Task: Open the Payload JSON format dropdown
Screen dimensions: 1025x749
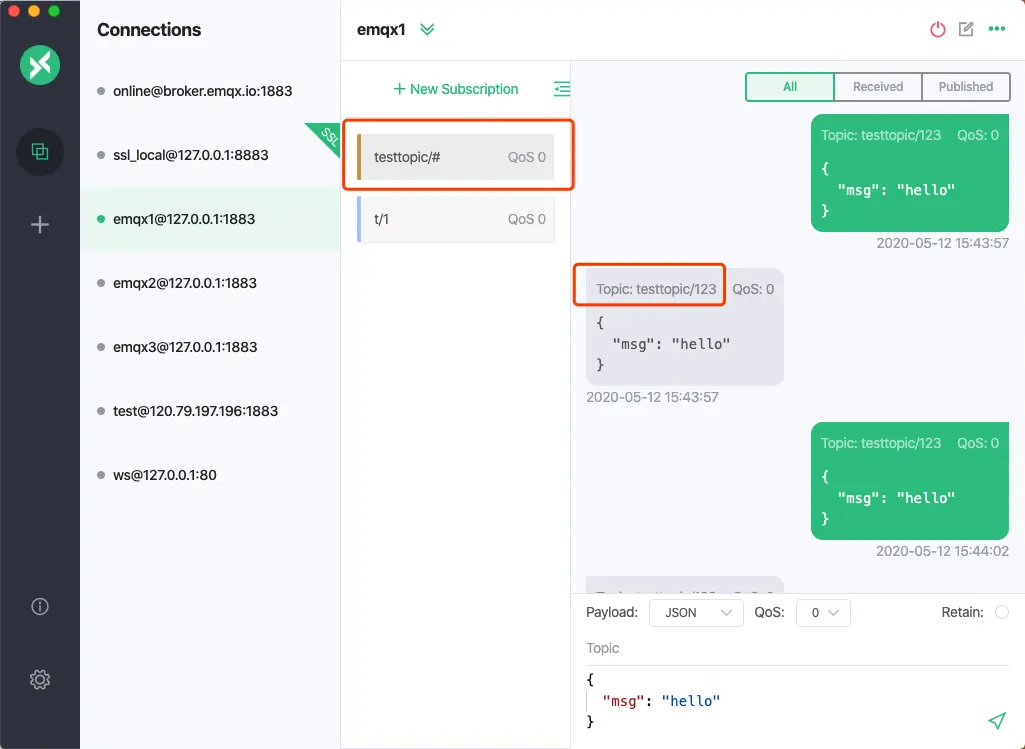Action: click(x=696, y=612)
